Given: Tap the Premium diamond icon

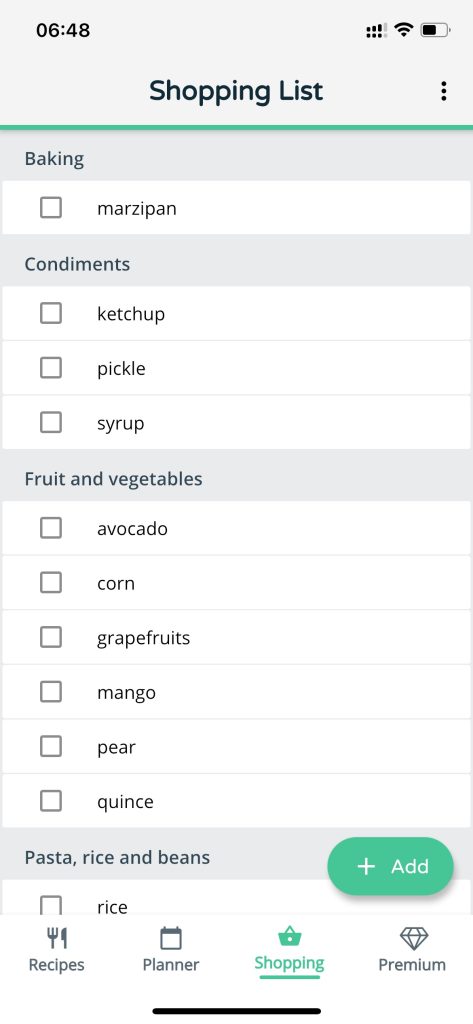Looking at the screenshot, I should (x=413, y=938).
